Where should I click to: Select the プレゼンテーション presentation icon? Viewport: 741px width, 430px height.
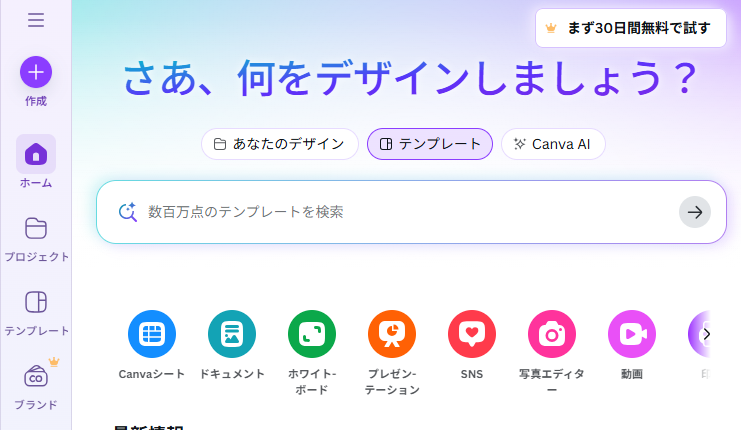[392, 334]
